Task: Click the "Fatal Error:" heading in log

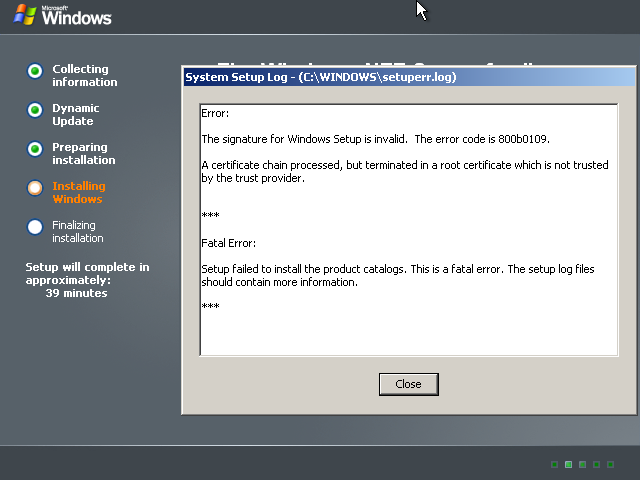Action: tap(229, 243)
